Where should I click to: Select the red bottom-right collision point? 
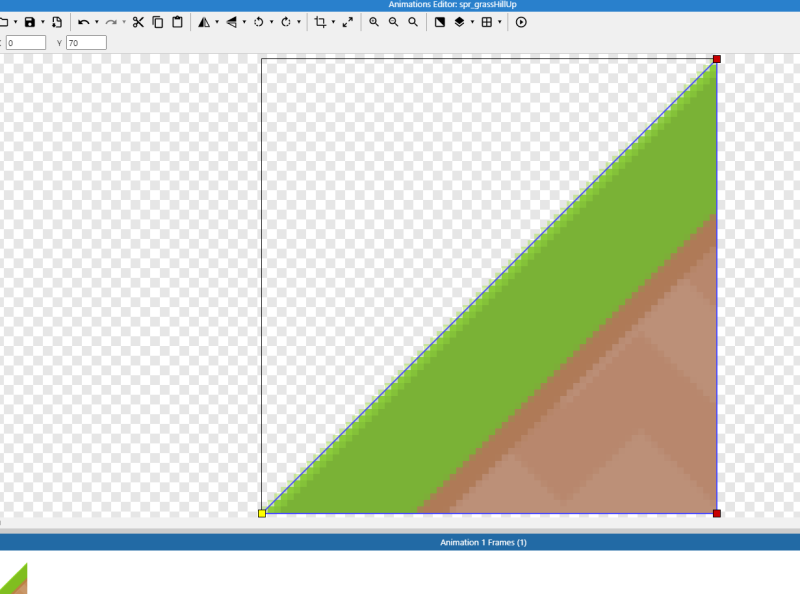(x=717, y=513)
